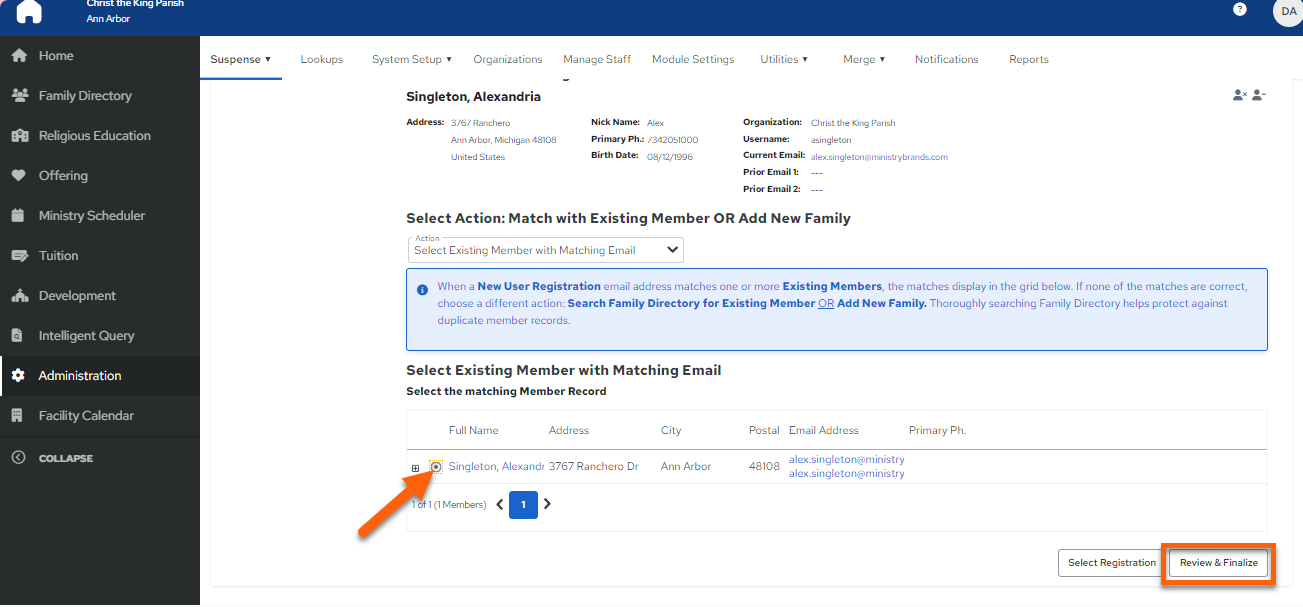Screen dimensions: 1303x607
Task: Click current email alex.singleton@ministrybrands.com link
Action: pyautogui.click(x=879, y=157)
